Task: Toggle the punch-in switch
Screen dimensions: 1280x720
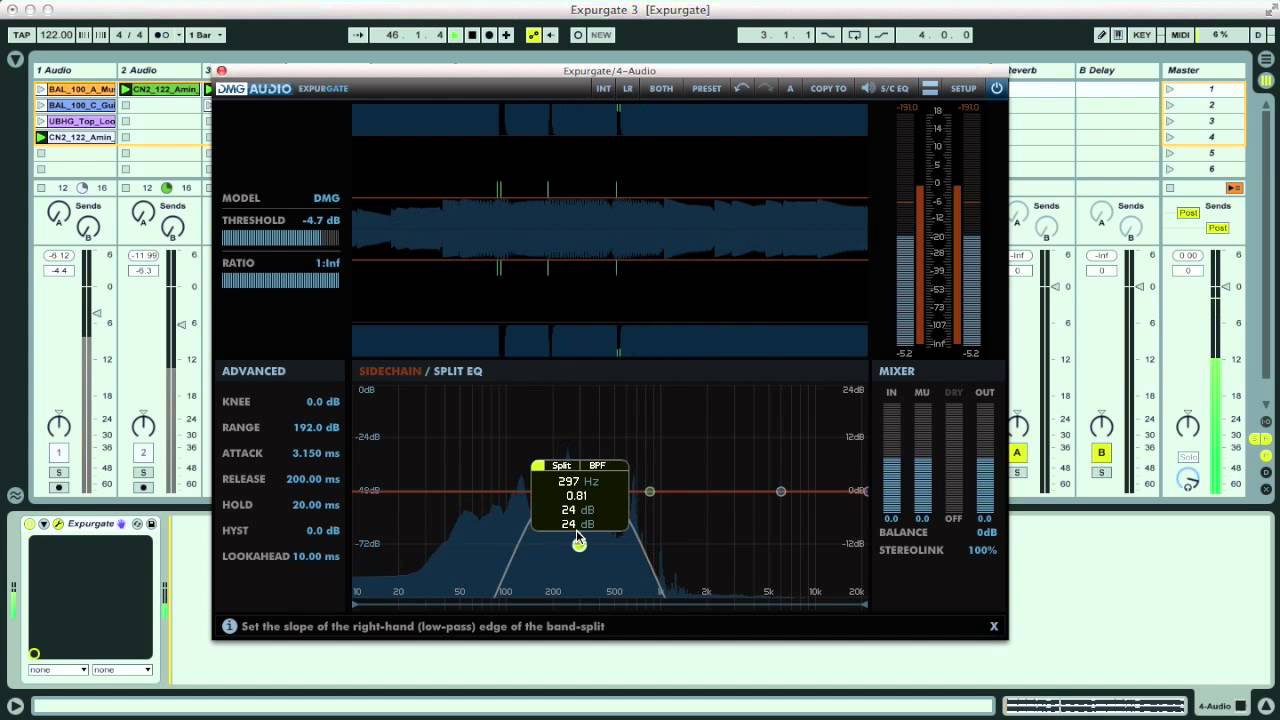Action: click(828, 35)
